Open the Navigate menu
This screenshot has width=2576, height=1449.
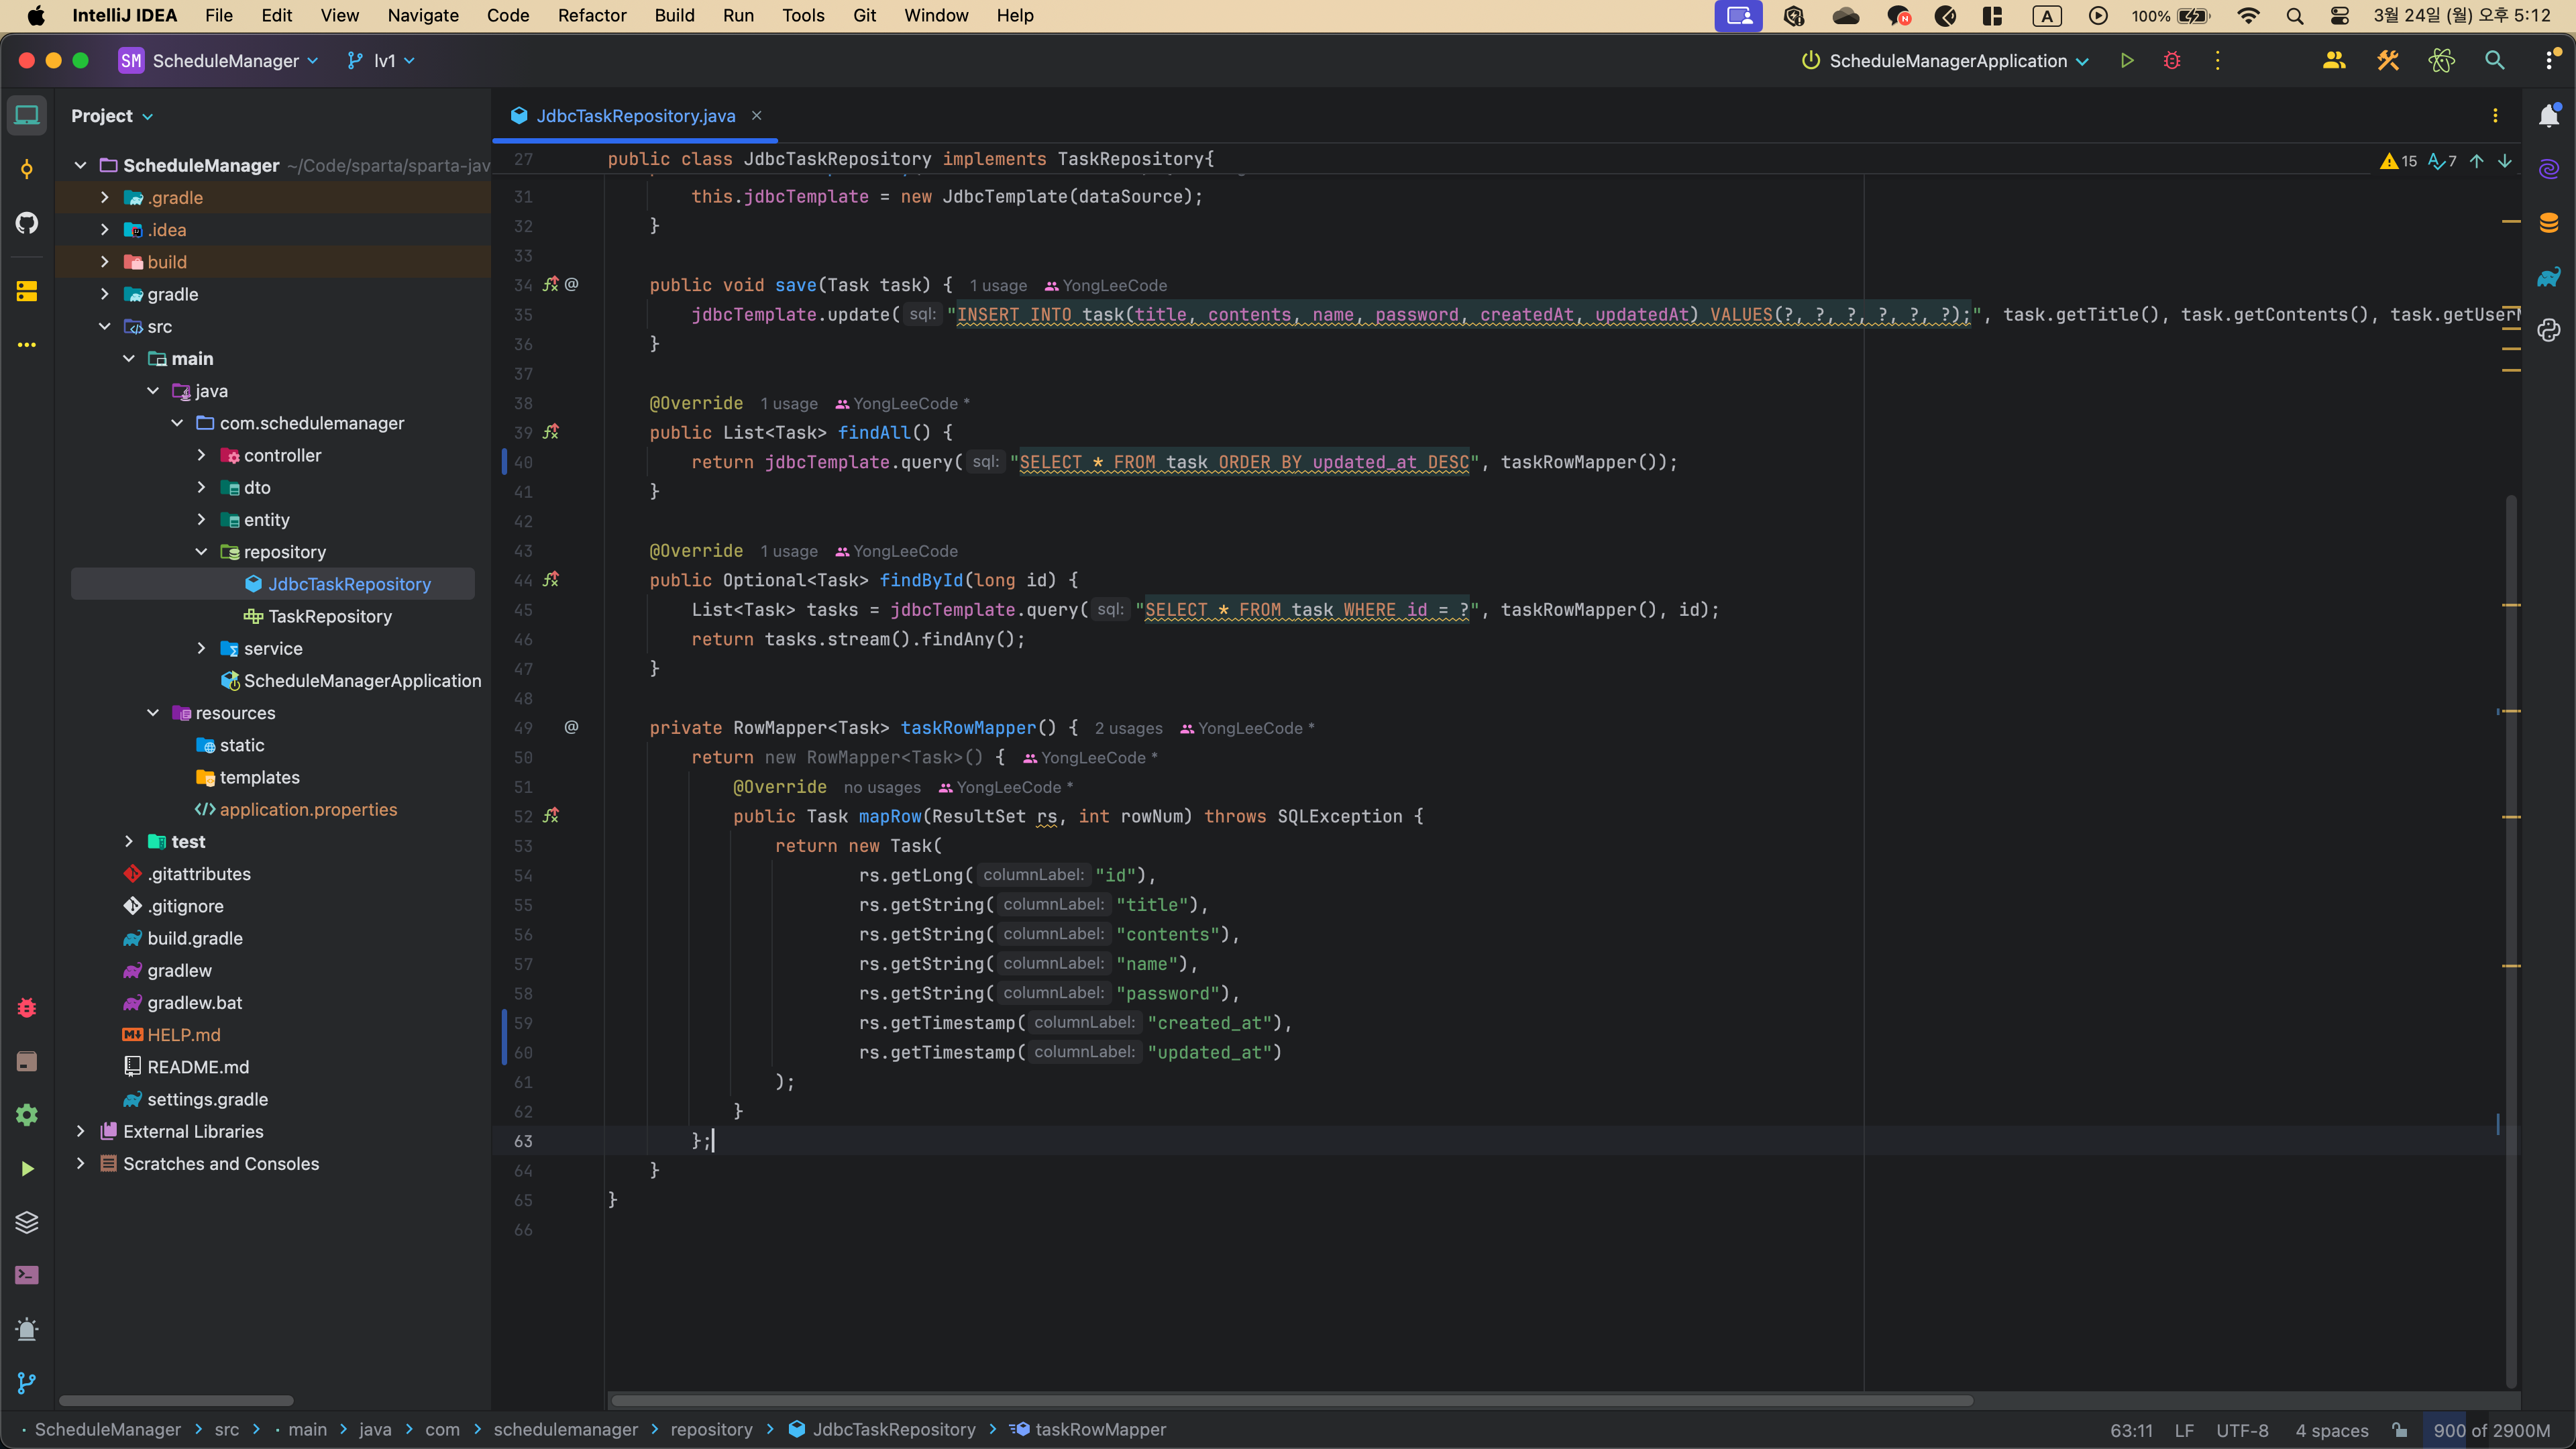[423, 16]
